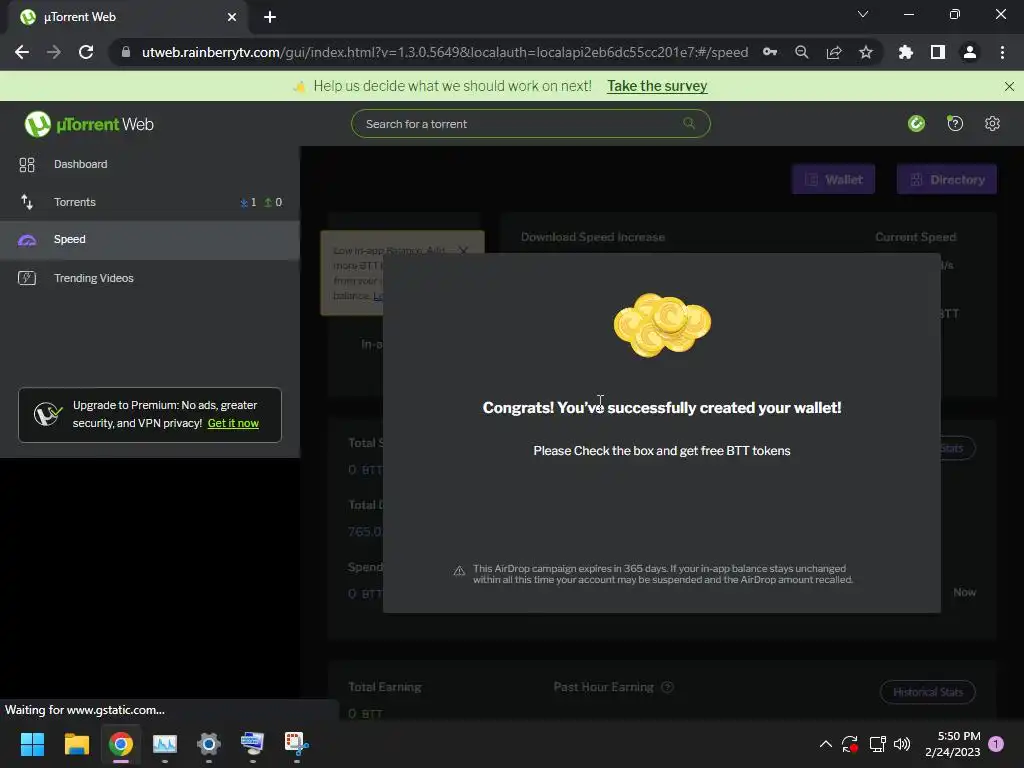This screenshot has height=768, width=1024.
Task: Click the µTorrent Web logo
Action: coord(89,124)
